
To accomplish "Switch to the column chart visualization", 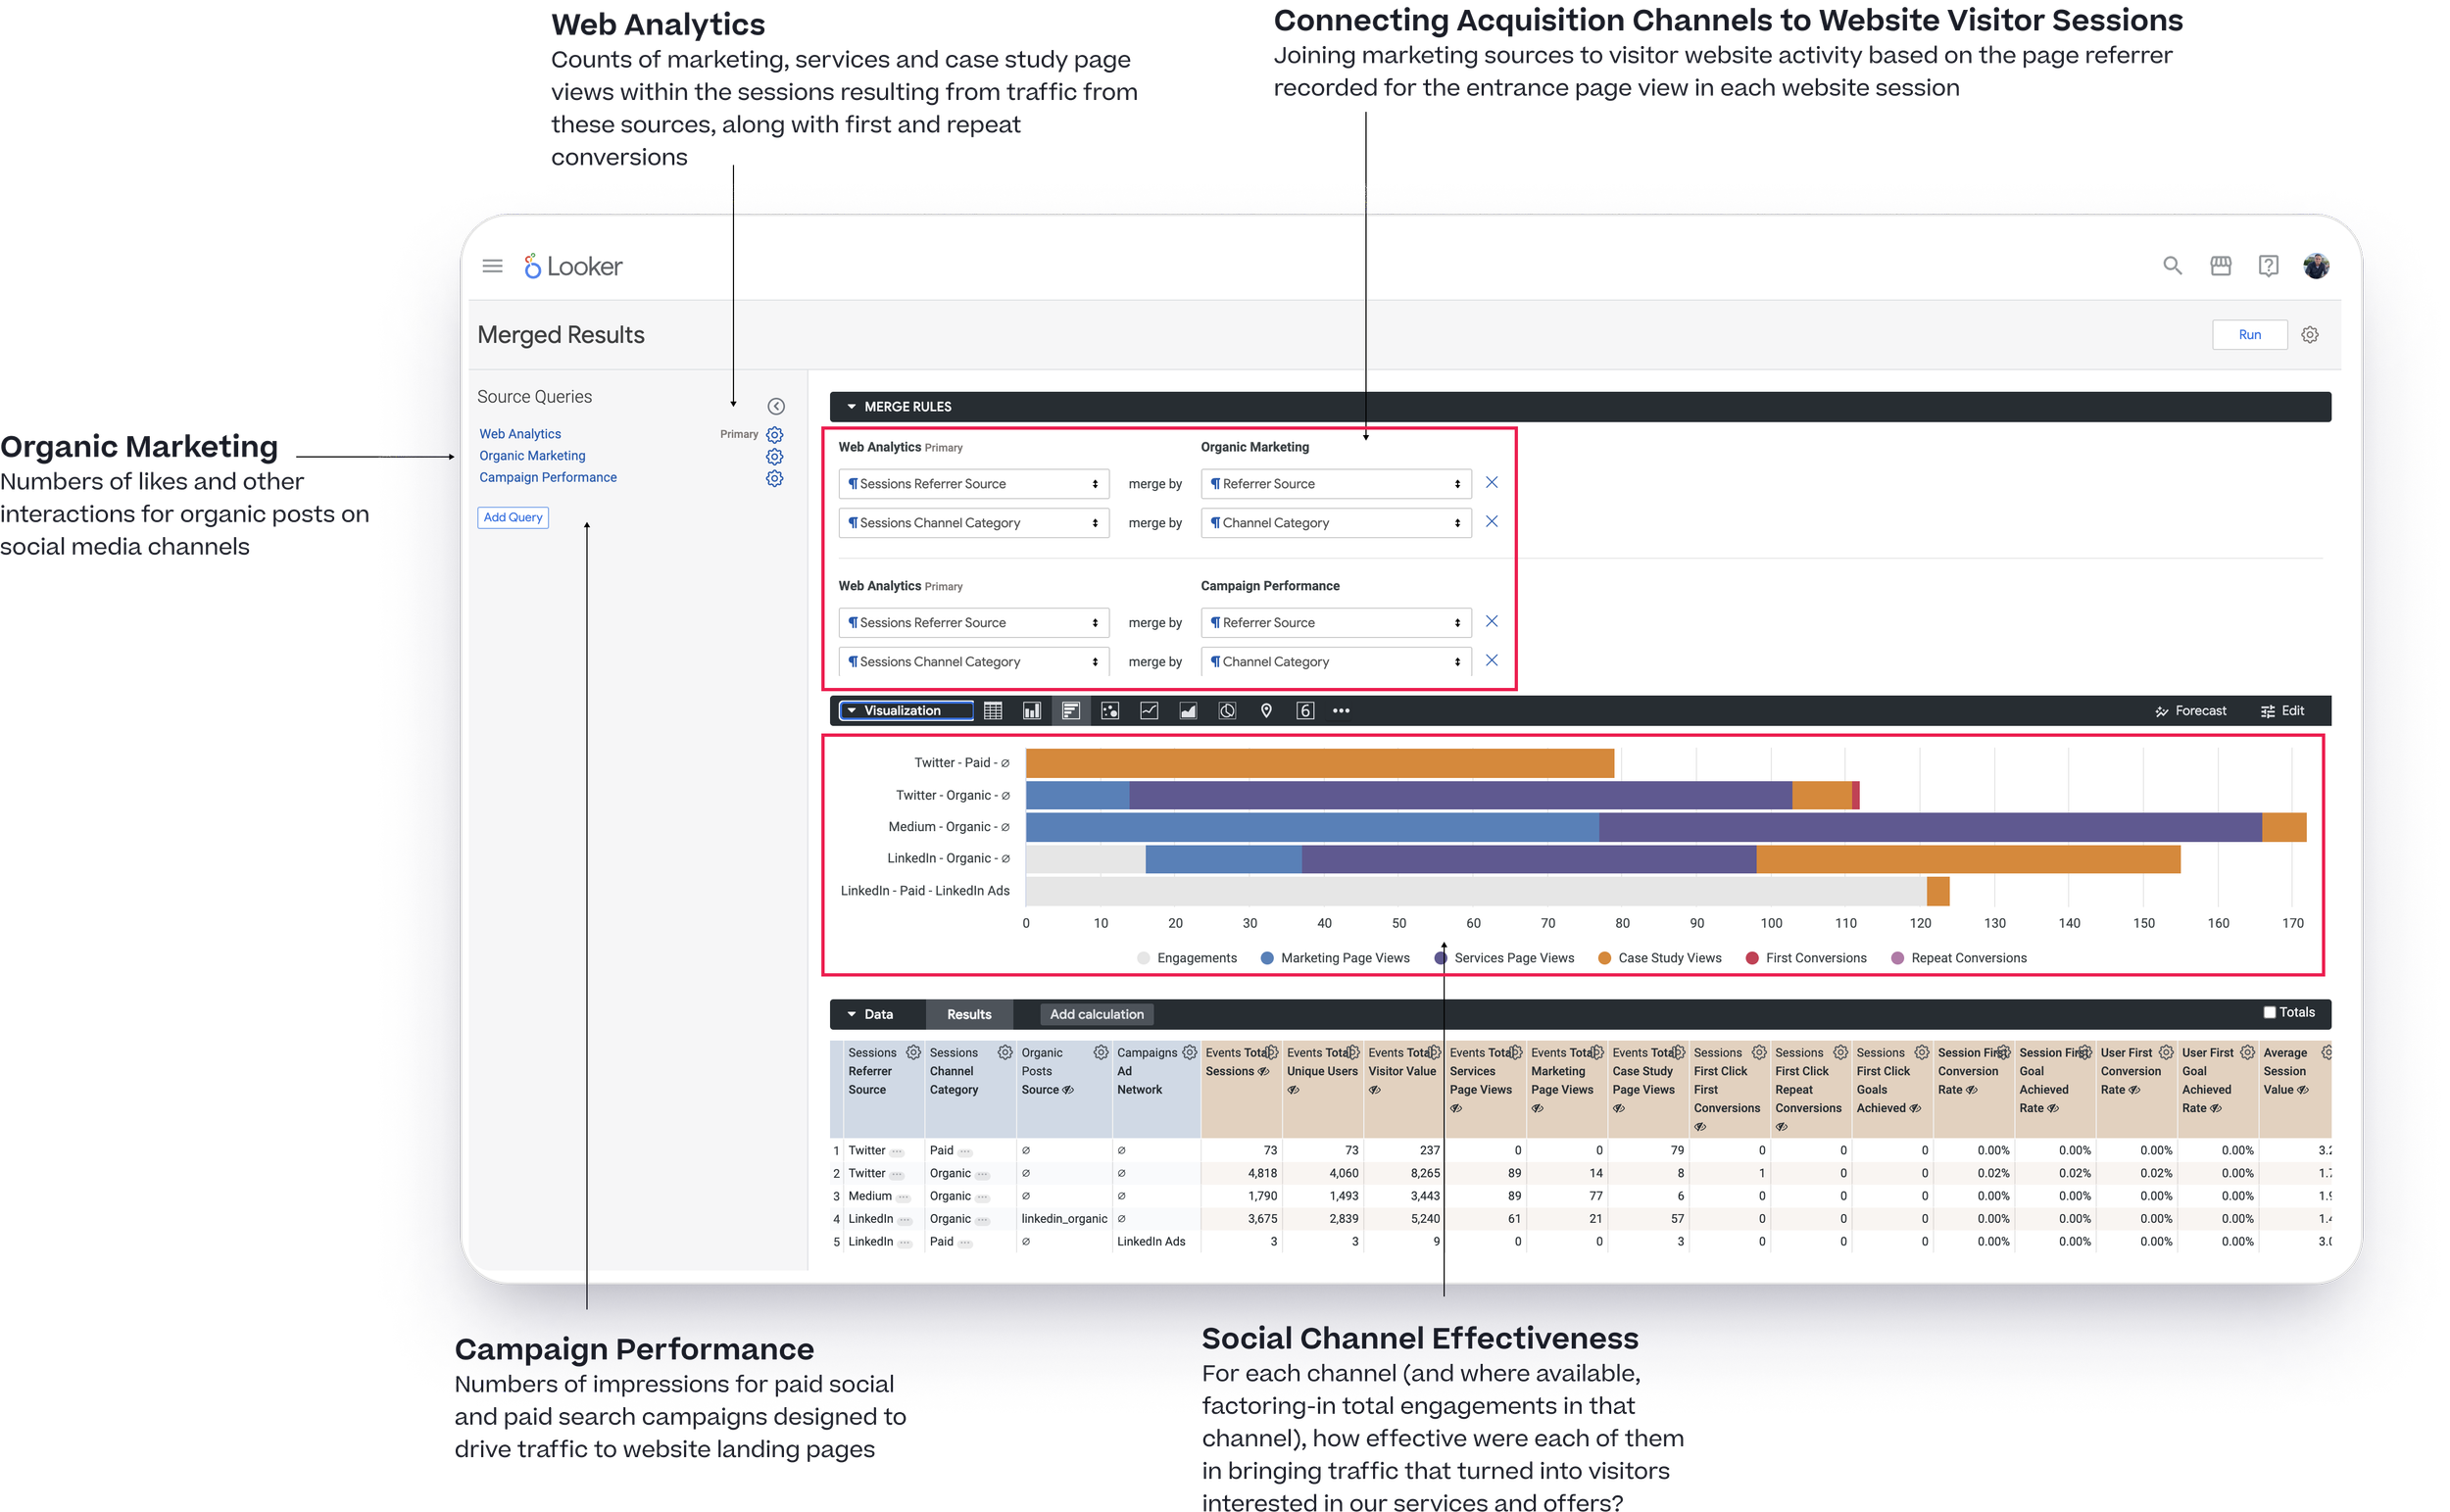I will [x=1031, y=711].
